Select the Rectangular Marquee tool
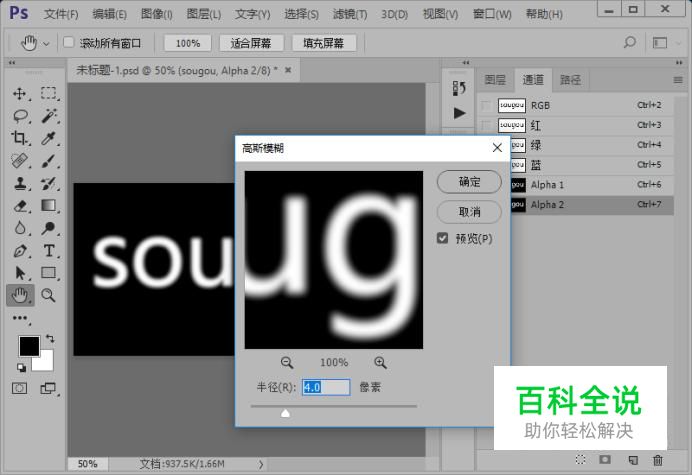This screenshot has height=475, width=692. pos(48,94)
